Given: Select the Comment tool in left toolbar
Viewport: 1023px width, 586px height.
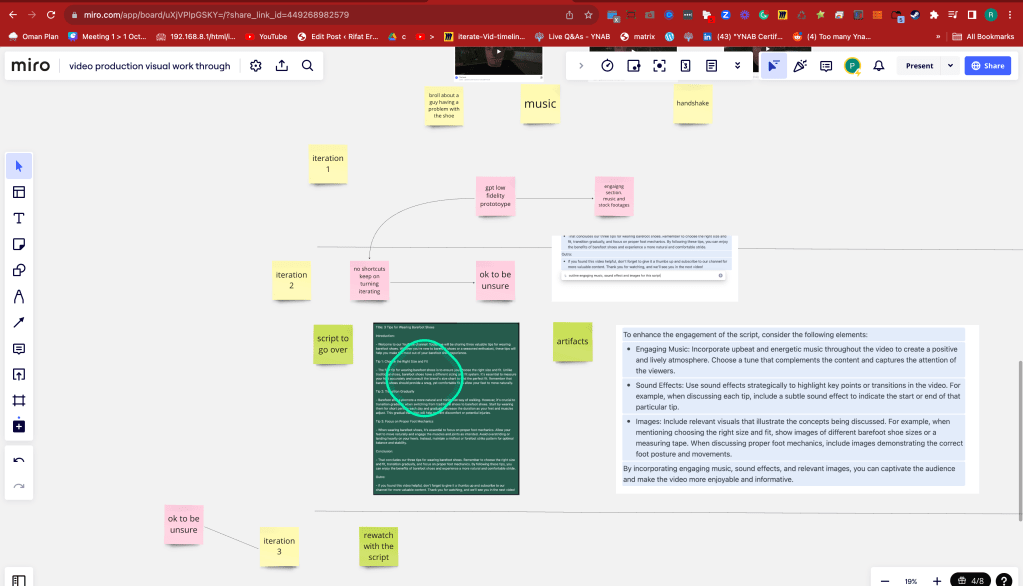Looking at the screenshot, I should pos(19,348).
